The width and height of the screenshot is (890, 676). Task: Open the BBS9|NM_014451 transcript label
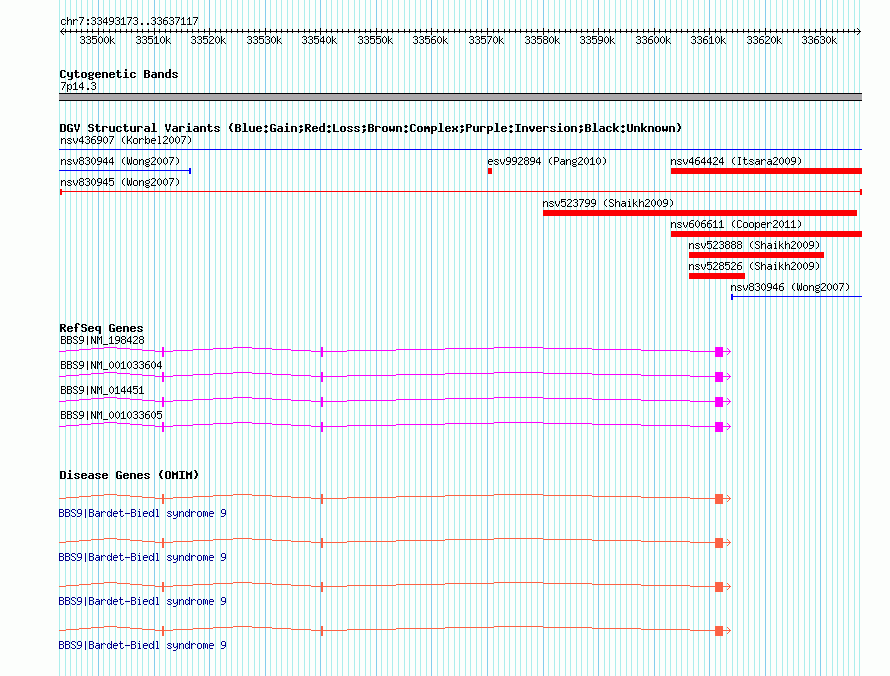[102, 390]
